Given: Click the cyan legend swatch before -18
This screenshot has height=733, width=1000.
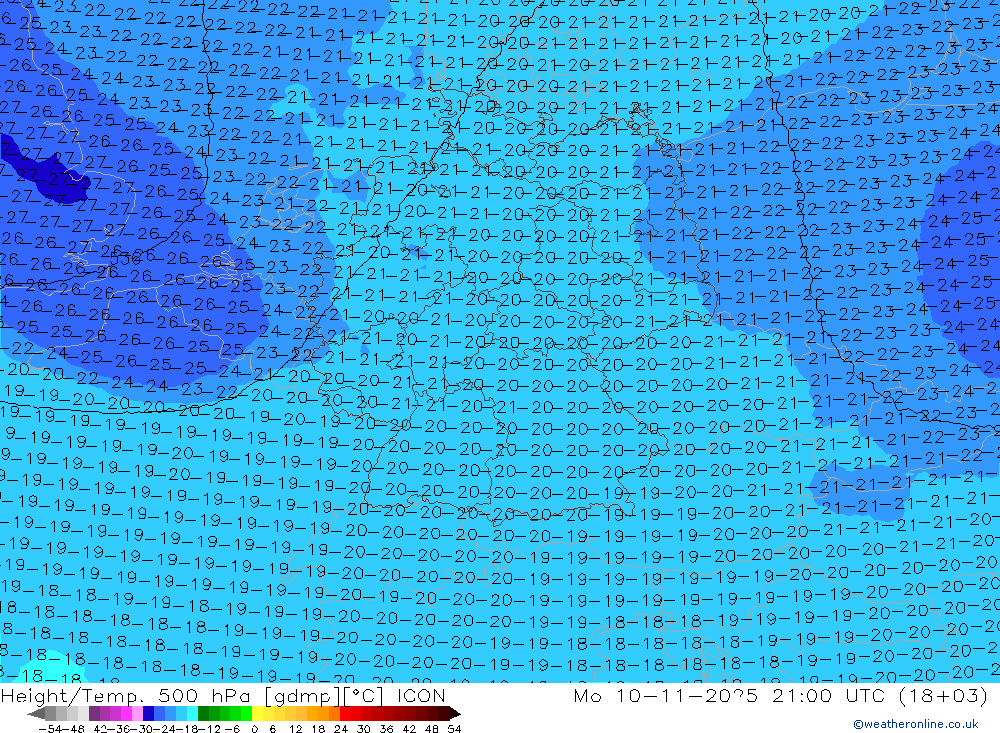Looking at the screenshot, I should (x=192, y=713).
